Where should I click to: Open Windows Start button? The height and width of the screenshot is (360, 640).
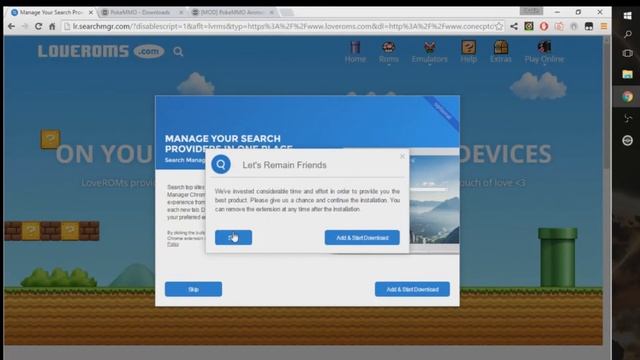[627, 16]
